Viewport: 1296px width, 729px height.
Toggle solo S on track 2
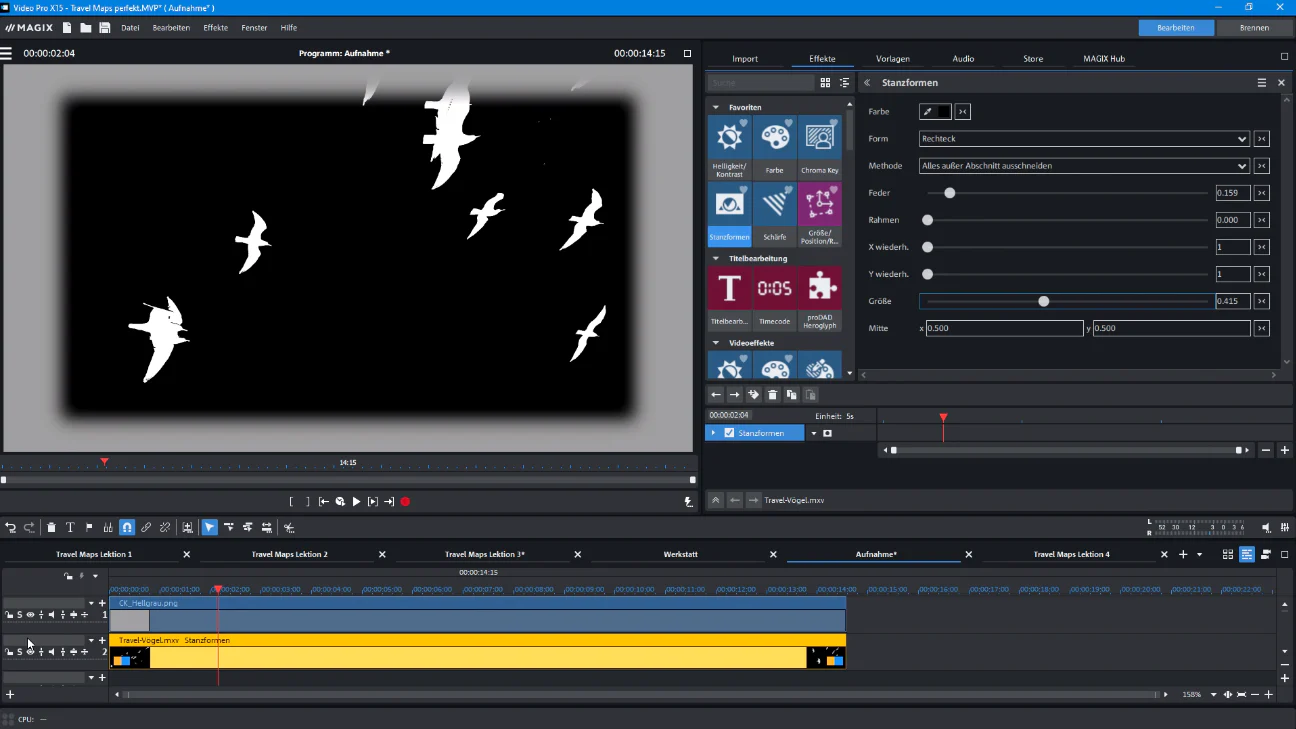click(x=19, y=652)
